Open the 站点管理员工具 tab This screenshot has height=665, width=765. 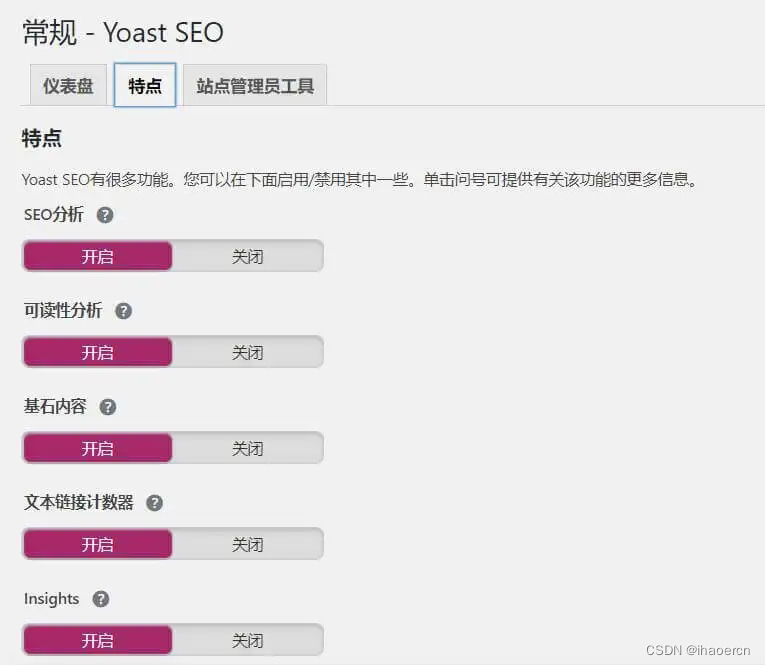click(255, 86)
